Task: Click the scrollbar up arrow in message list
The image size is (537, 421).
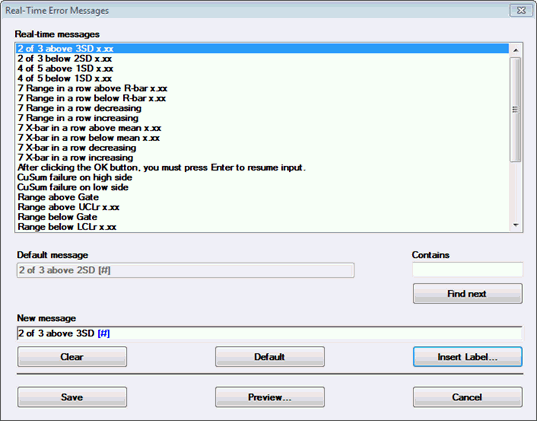Action: pyautogui.click(x=516, y=50)
